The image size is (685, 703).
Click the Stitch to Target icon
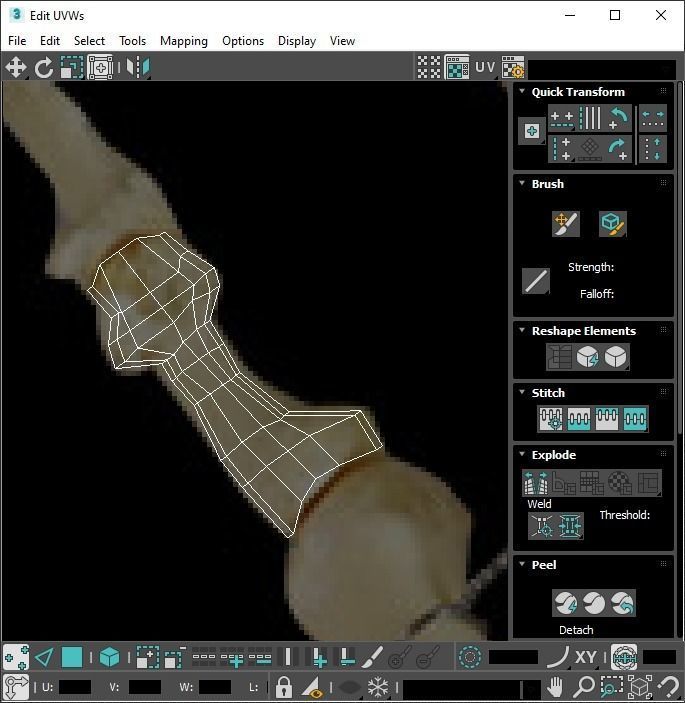[x=551, y=419]
